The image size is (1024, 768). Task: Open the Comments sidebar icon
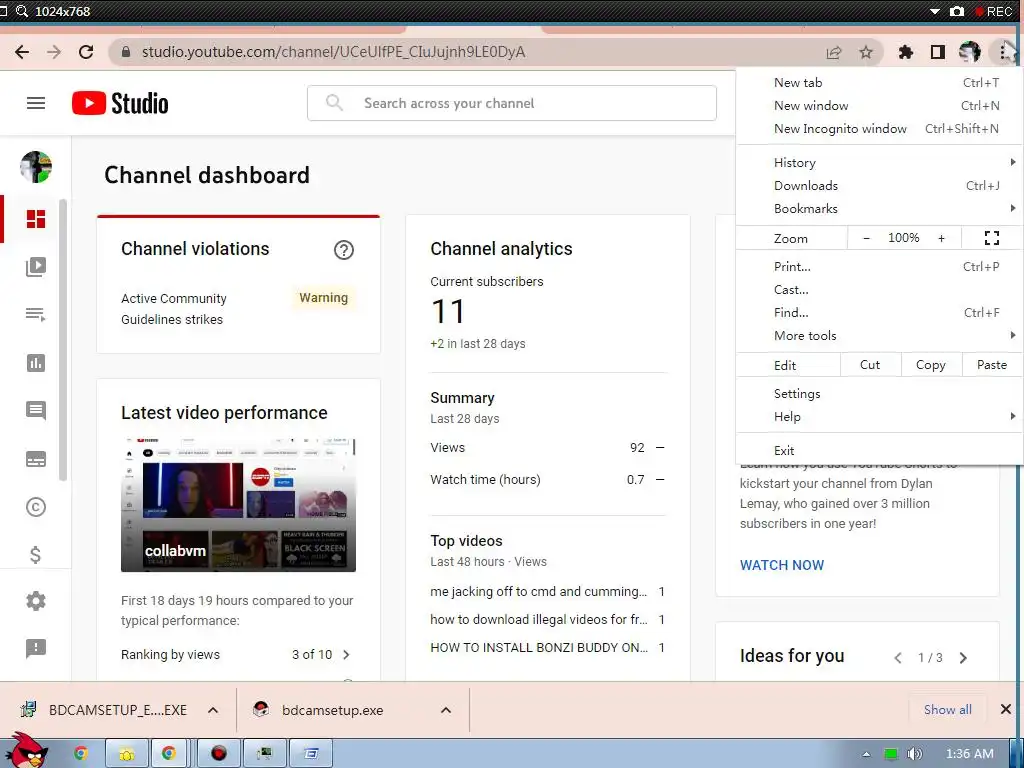36,411
